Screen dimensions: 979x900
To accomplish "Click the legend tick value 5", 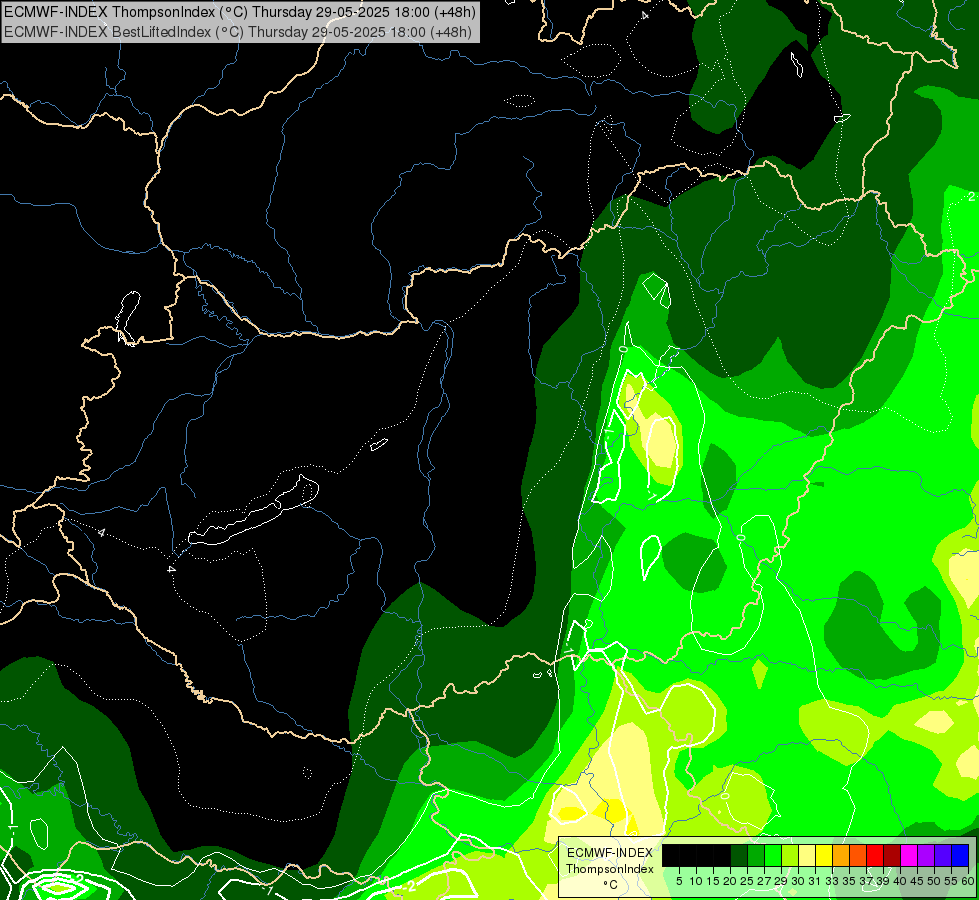I will click(x=679, y=881).
